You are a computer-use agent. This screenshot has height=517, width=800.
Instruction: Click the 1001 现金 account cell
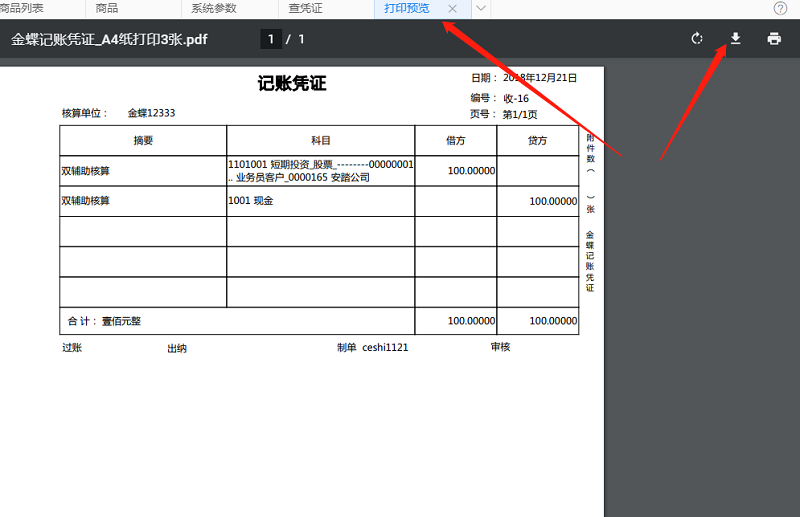251,201
